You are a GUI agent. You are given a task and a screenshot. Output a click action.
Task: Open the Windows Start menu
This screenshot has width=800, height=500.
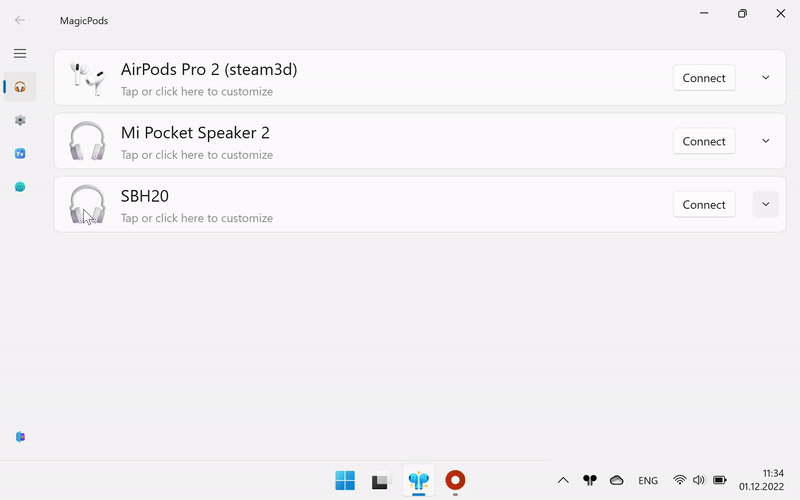pos(345,480)
